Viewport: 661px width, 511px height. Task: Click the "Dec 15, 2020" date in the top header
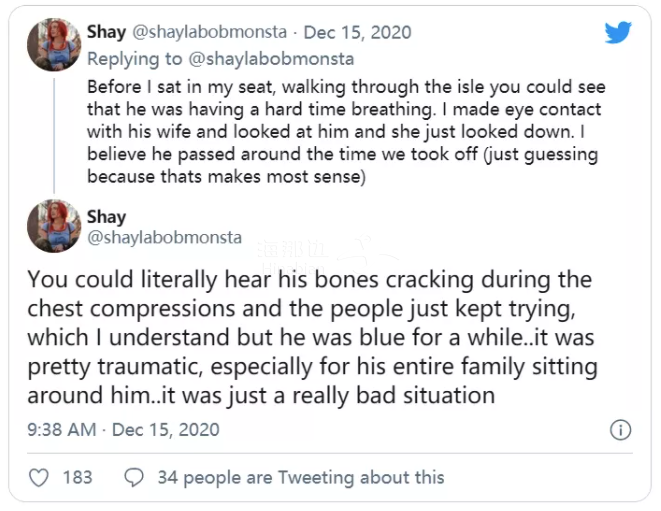(x=356, y=31)
